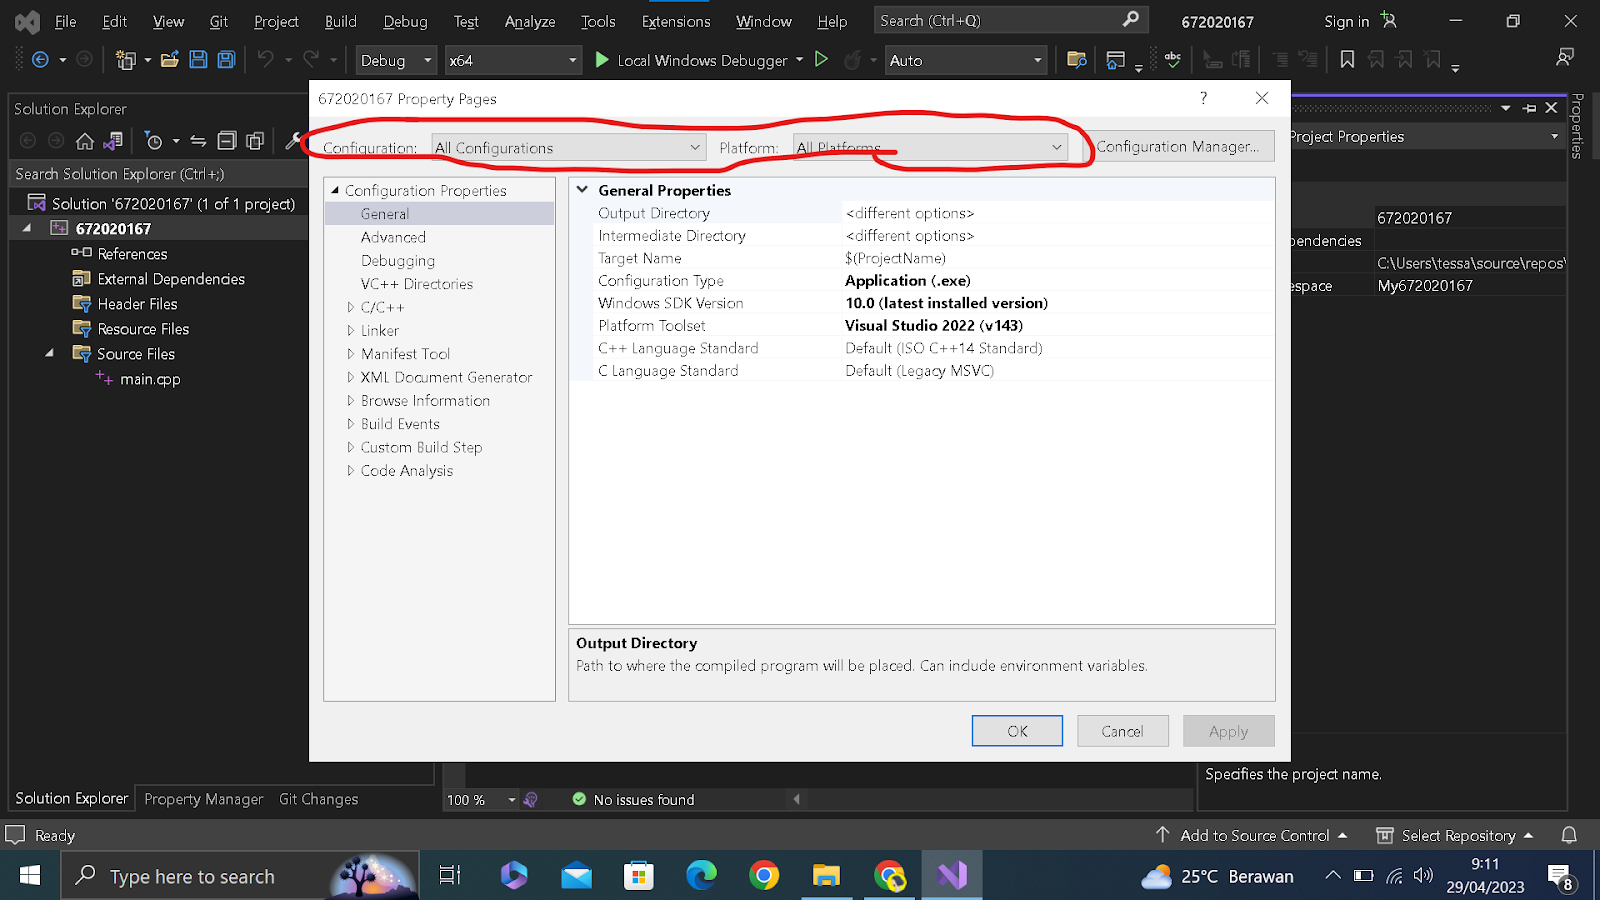1600x900 pixels.
Task: Open the Debug solution configuration dropdown
Action: 397,60
